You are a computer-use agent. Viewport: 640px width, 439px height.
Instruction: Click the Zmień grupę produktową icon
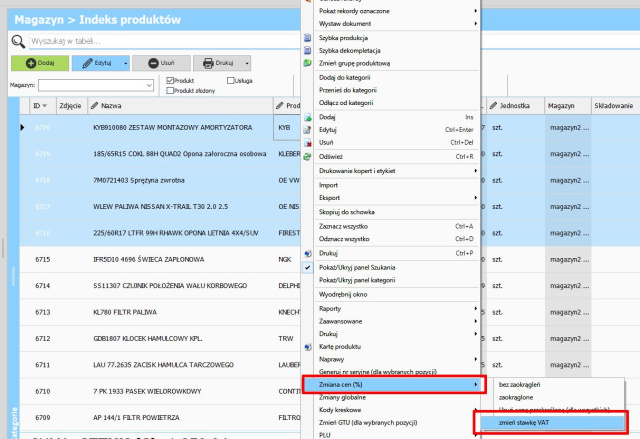[308, 63]
